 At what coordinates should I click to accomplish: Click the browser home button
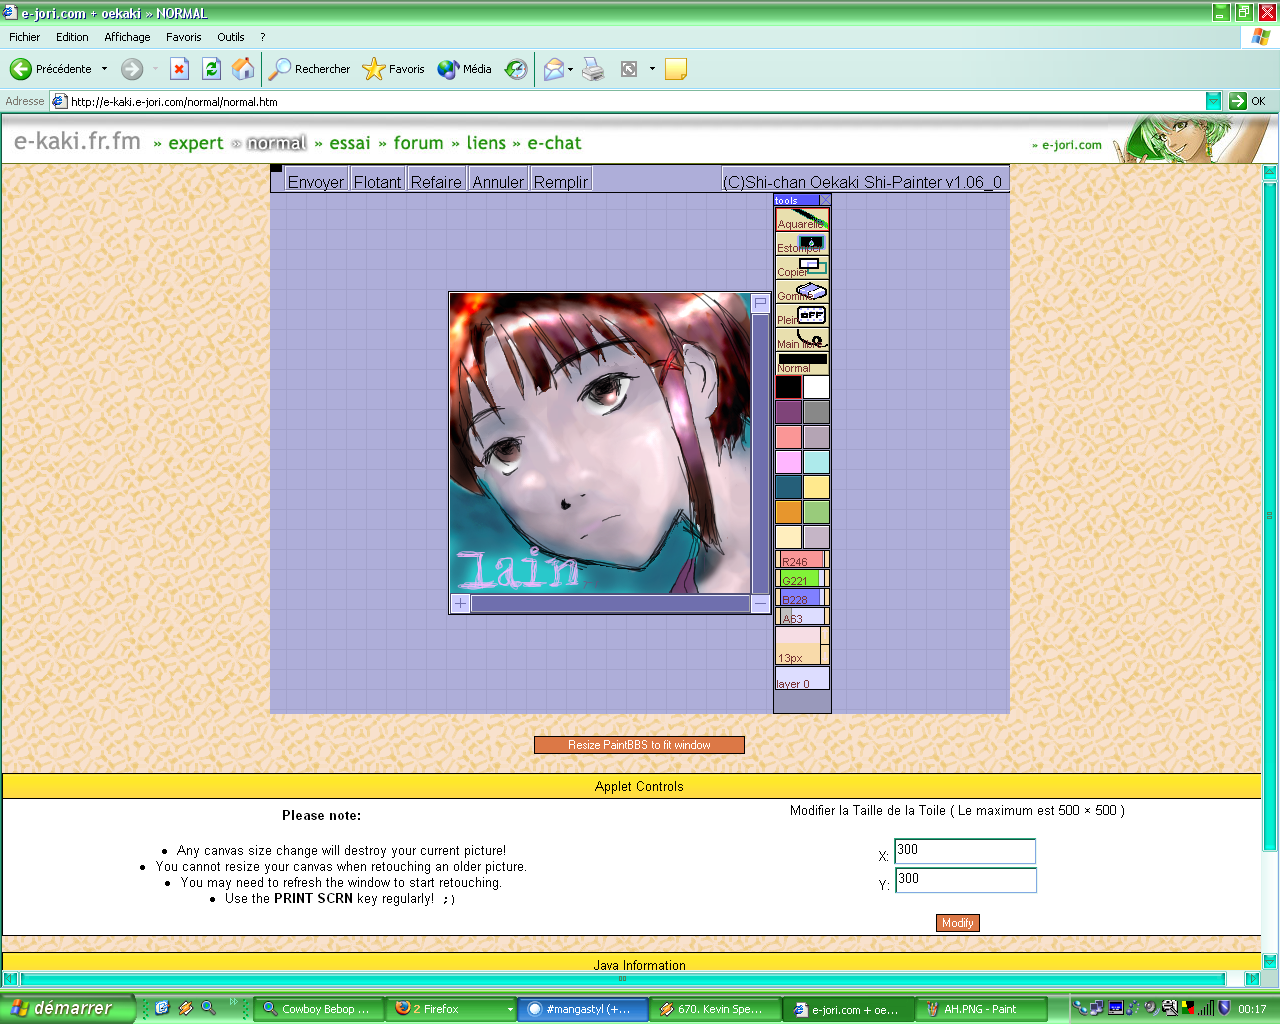click(243, 69)
